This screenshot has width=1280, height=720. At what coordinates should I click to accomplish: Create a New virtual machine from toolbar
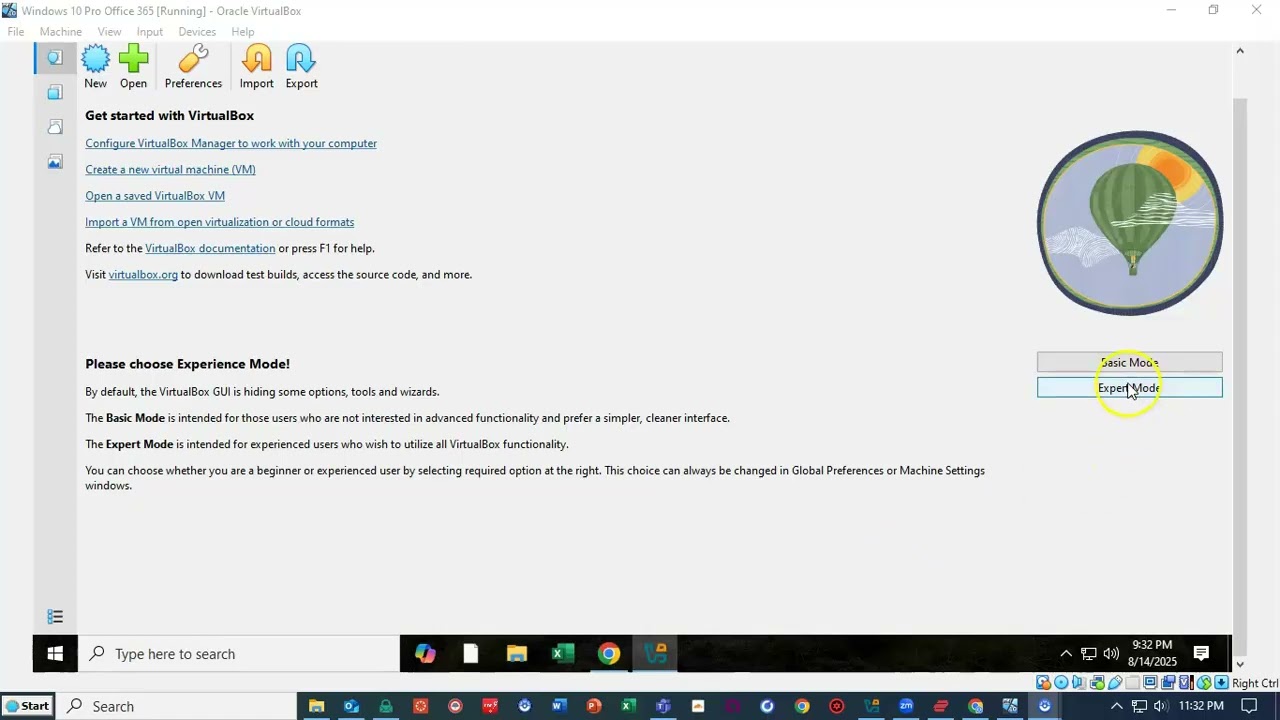(x=95, y=67)
